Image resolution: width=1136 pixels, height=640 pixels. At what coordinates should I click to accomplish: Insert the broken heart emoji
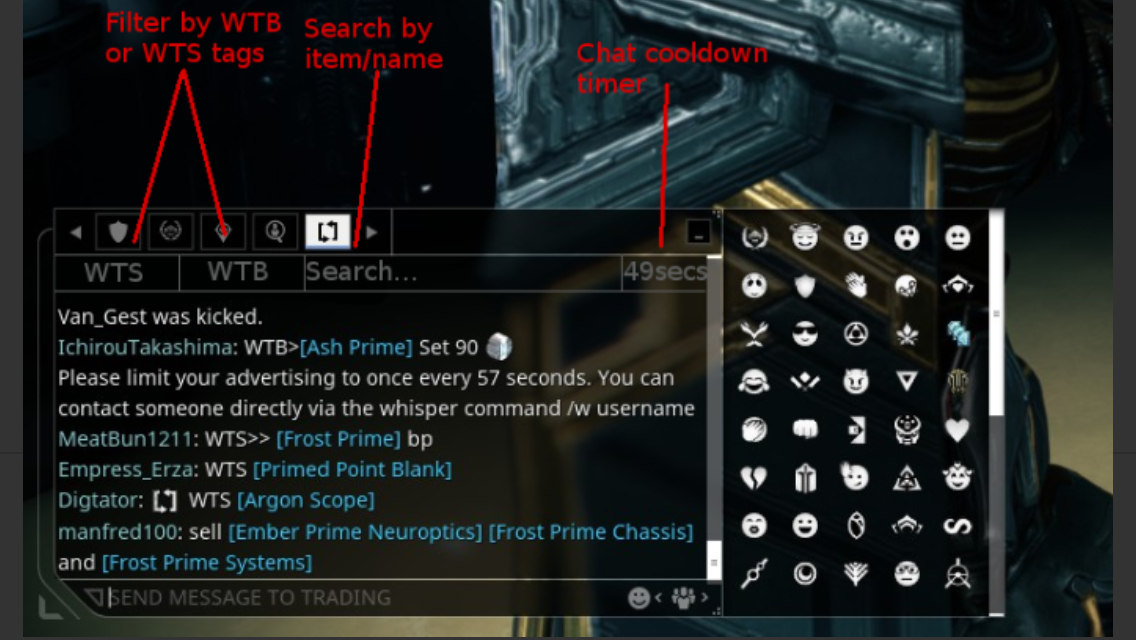(753, 478)
